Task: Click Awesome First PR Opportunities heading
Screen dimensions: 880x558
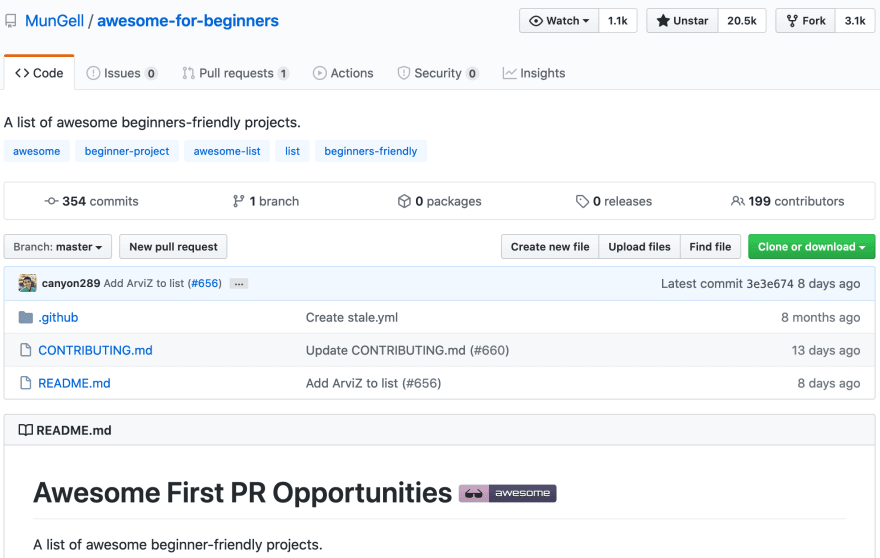Action: point(242,493)
